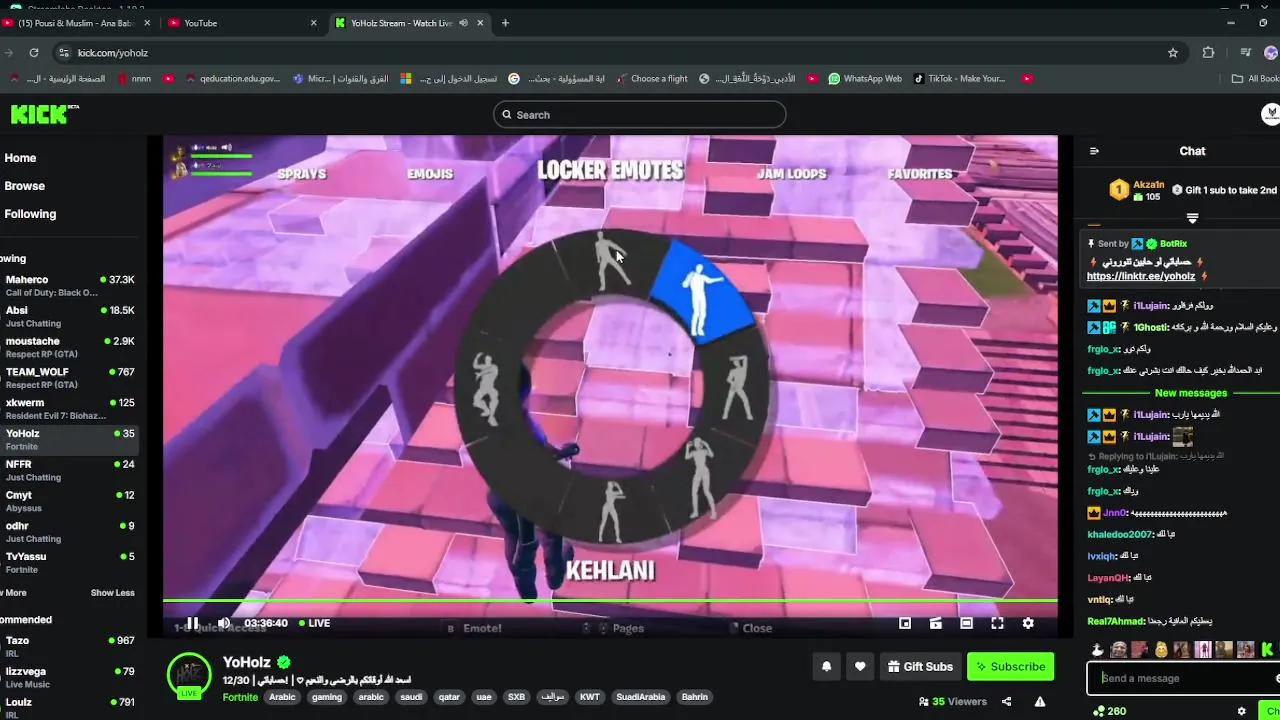This screenshot has width=1280, height=720.
Task: Open Cmyt Abyssus channel
Action: pos(70,501)
